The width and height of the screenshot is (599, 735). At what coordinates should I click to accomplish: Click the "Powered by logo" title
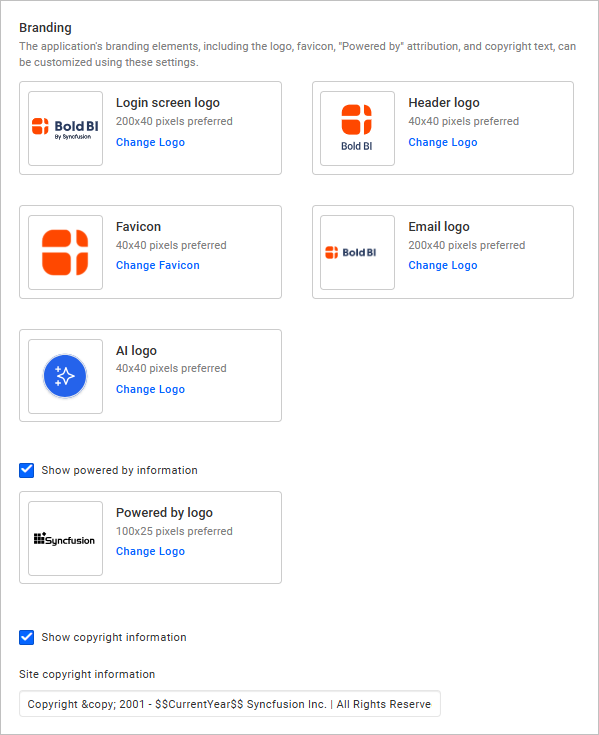(165, 513)
